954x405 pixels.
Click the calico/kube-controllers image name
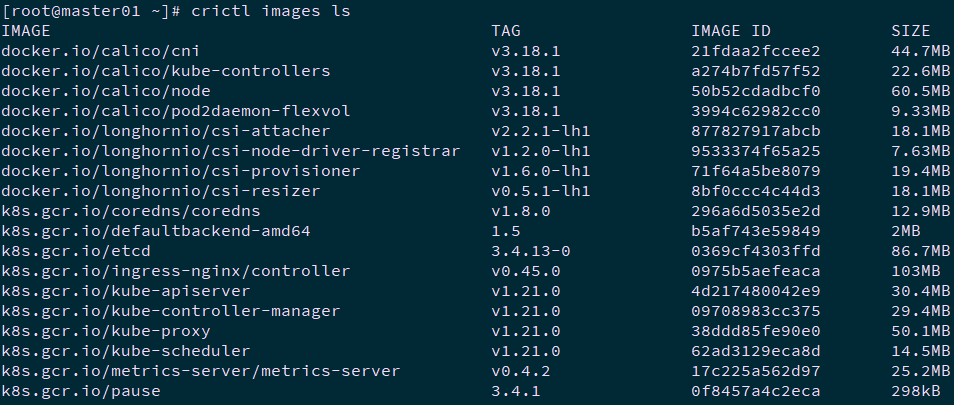tap(166, 71)
